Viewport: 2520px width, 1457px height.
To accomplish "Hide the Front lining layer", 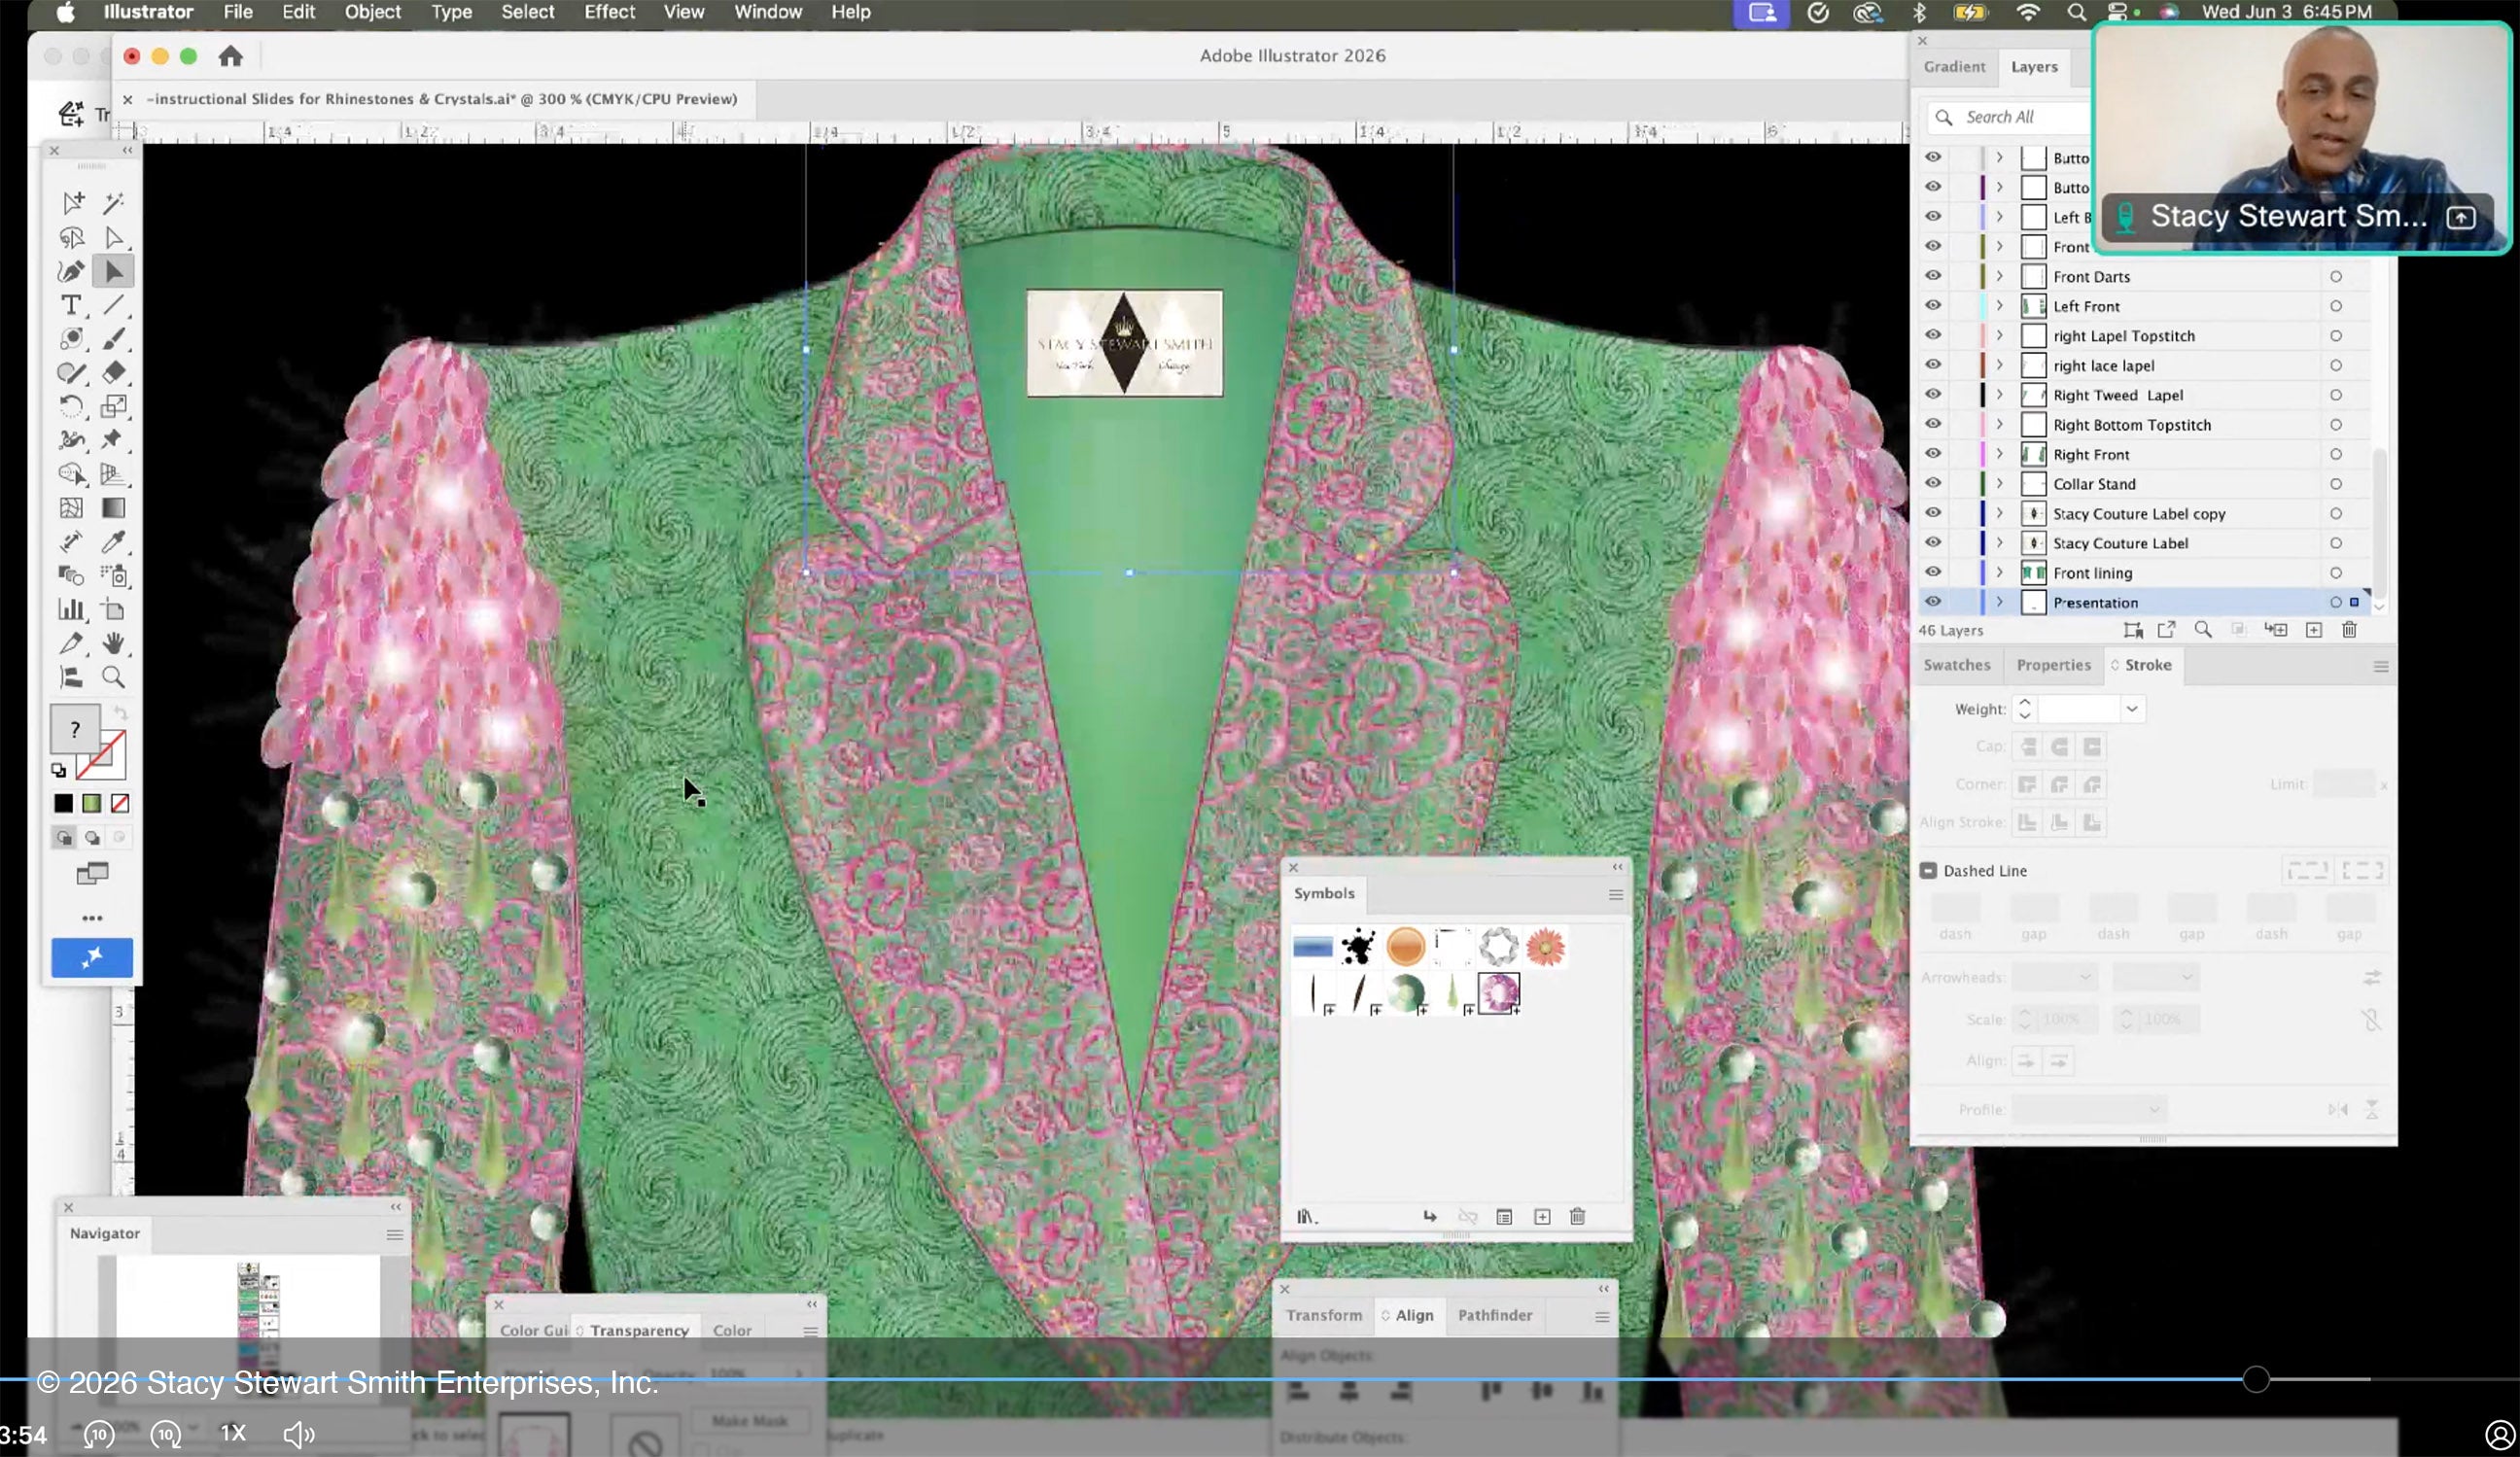I will click(x=1933, y=572).
